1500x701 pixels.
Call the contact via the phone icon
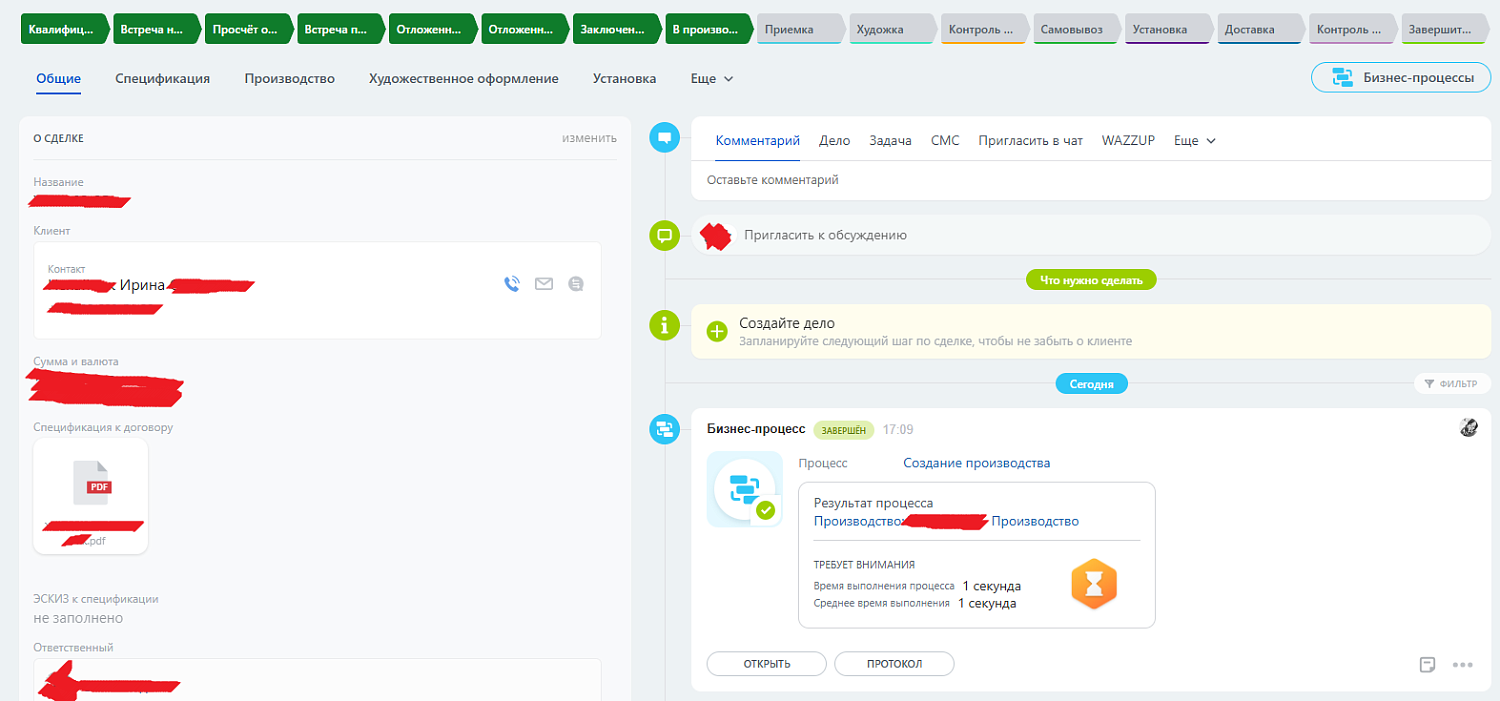(511, 284)
